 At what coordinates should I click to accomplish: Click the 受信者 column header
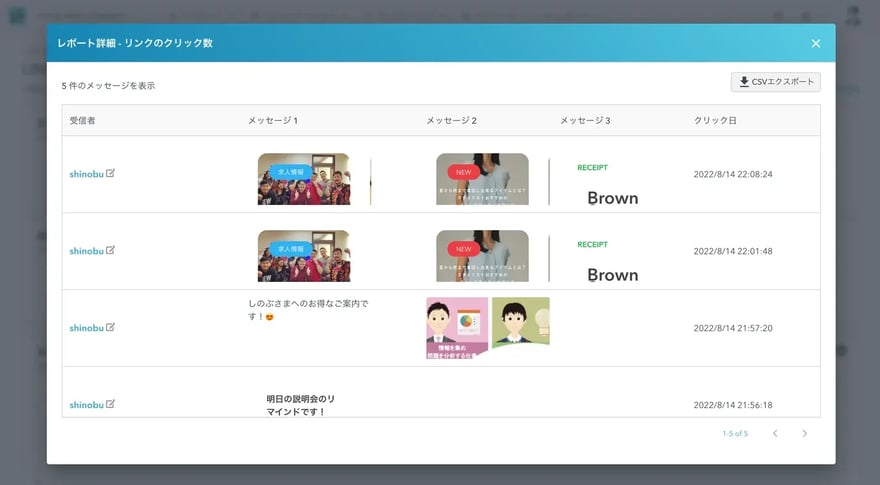[x=83, y=121]
